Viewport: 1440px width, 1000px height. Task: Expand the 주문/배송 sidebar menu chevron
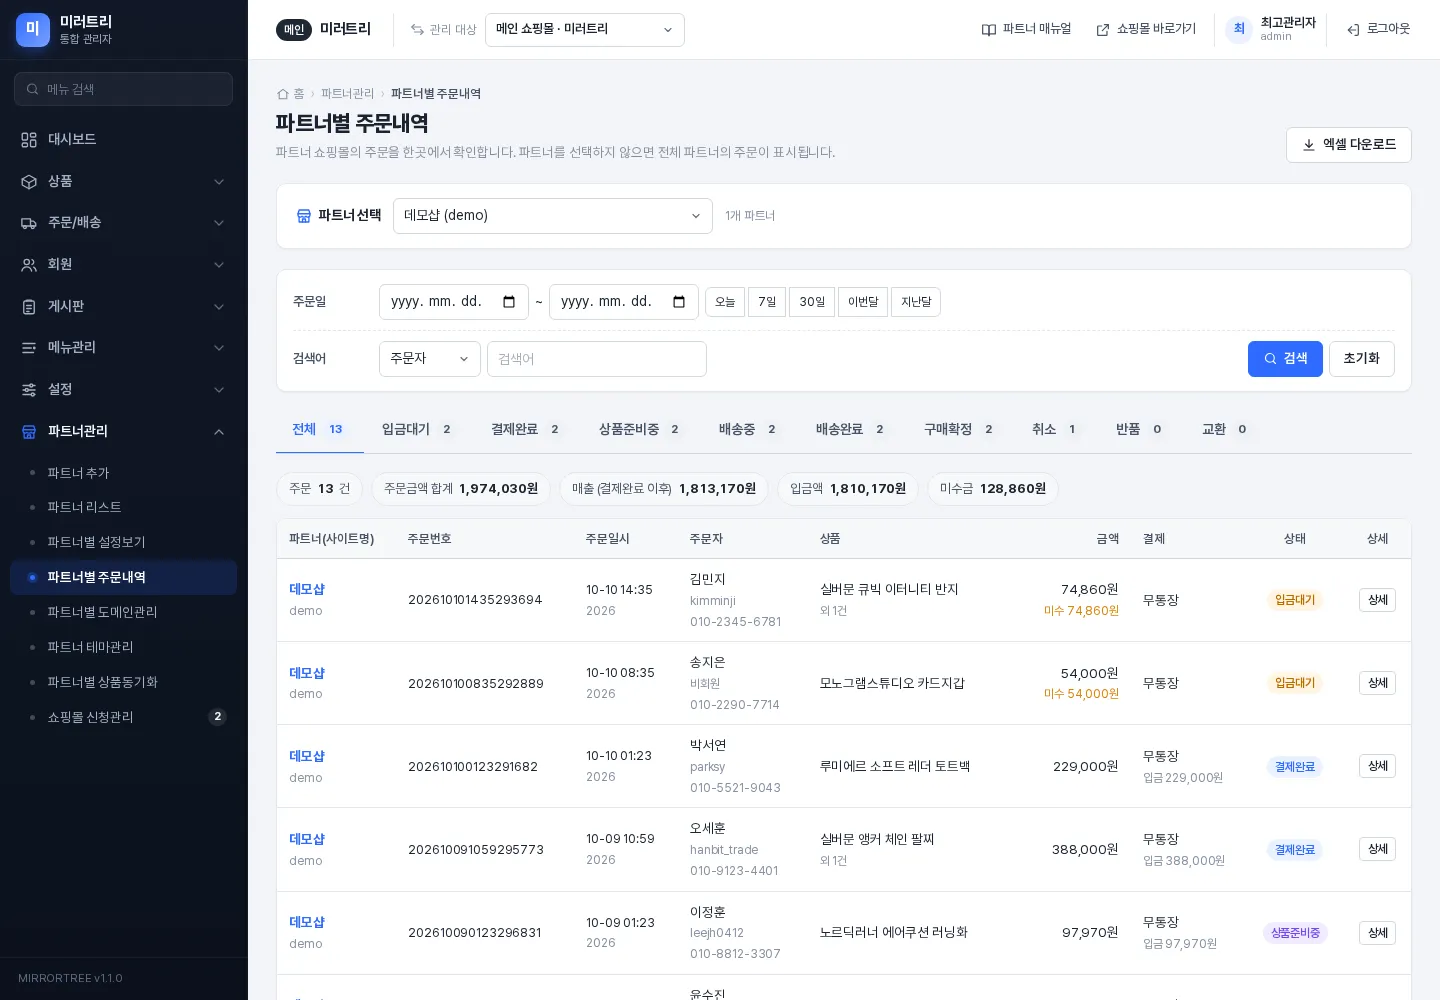tap(219, 223)
